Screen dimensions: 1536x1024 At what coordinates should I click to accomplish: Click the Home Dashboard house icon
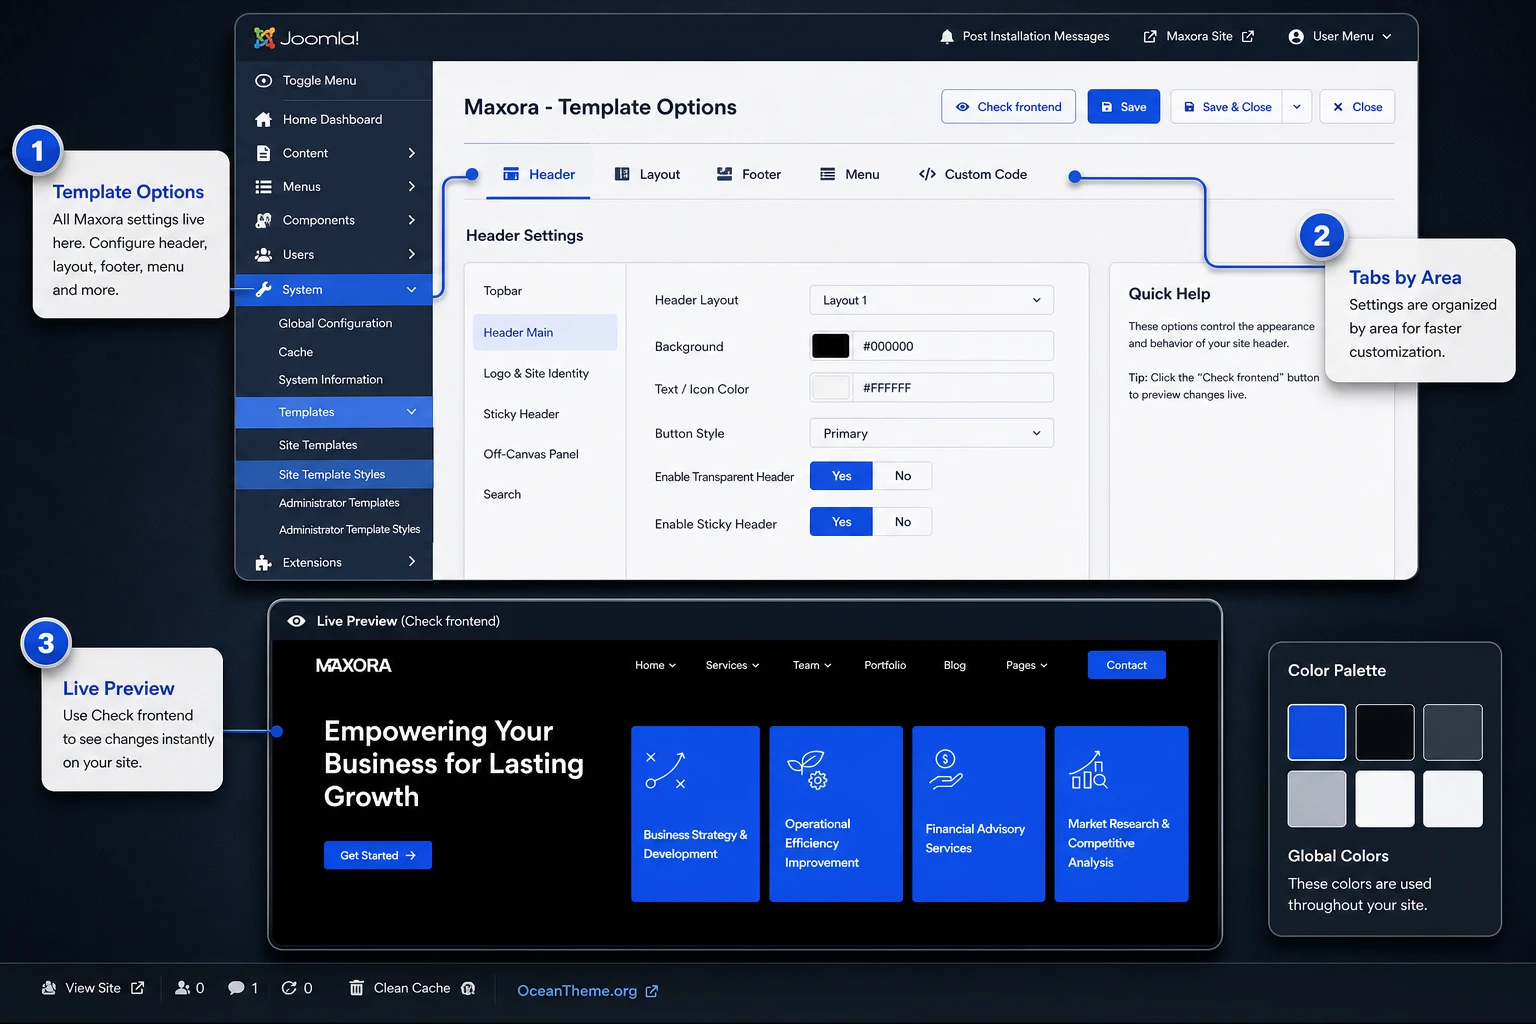(x=263, y=119)
